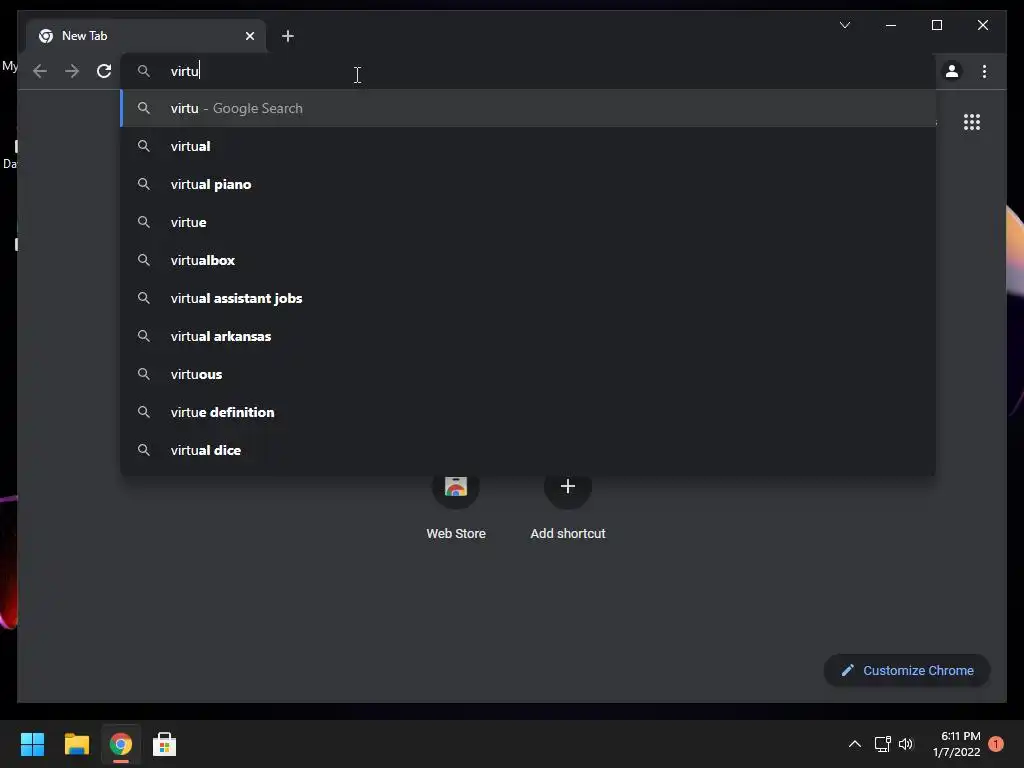
Task: Choose the 'virtual' suggestion
Action: pyautogui.click(x=528, y=146)
